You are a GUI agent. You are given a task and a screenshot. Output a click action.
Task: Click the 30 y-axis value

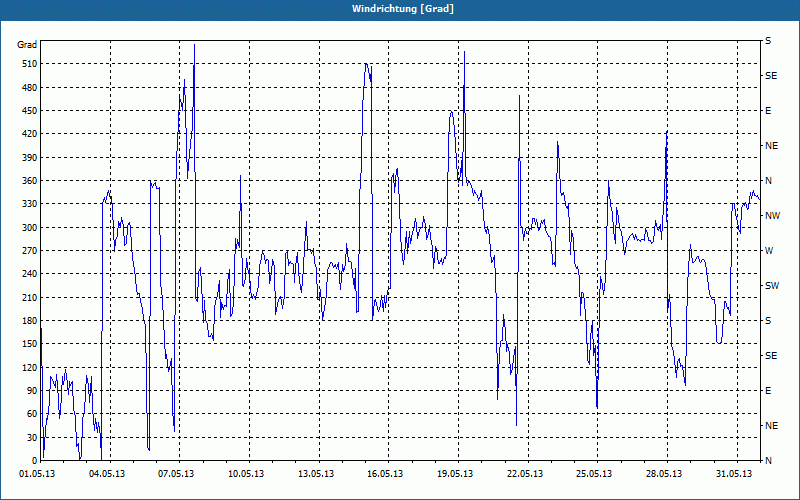pos(32,438)
